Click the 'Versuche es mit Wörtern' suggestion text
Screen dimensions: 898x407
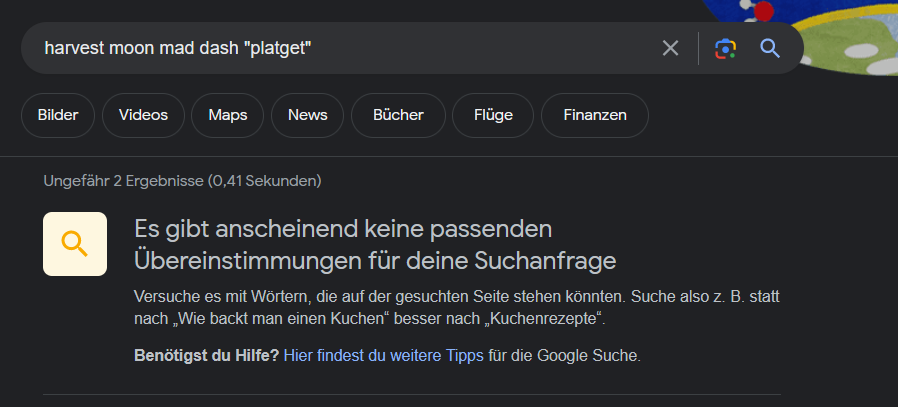coord(457,308)
